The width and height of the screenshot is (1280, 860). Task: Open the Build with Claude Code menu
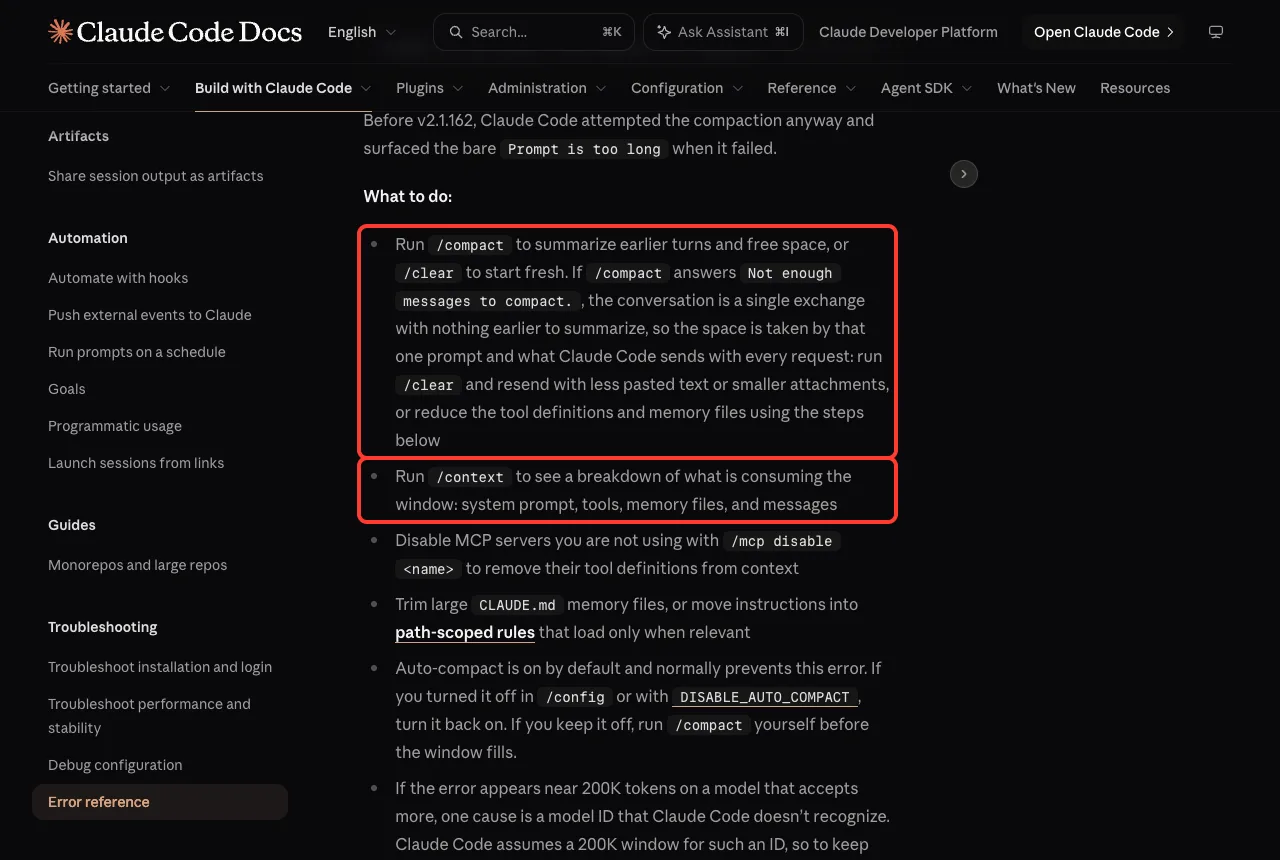(283, 88)
